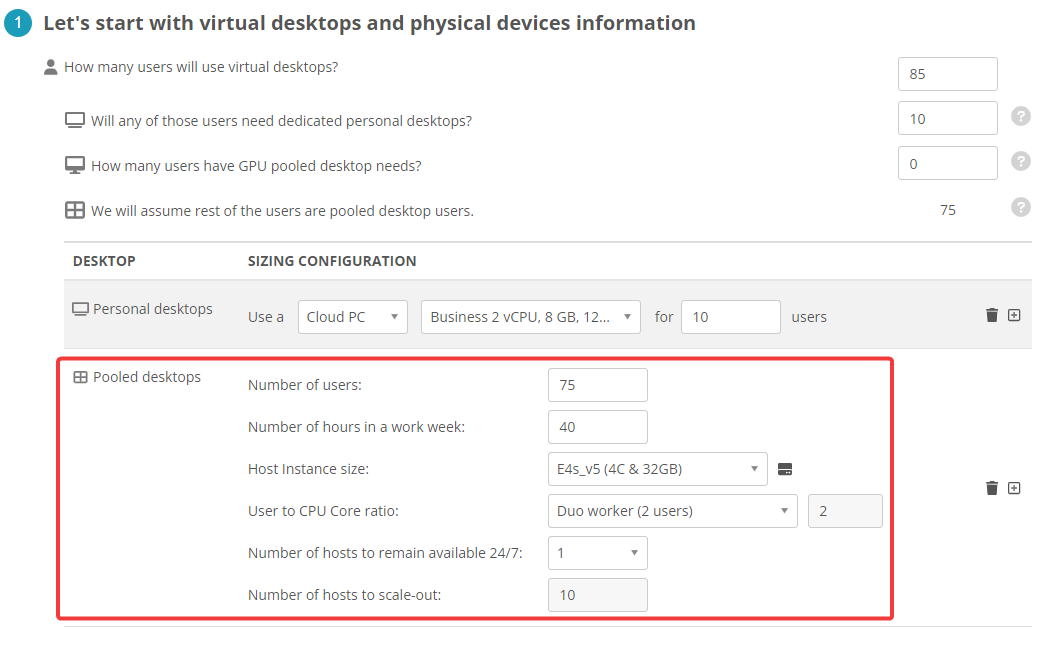The image size is (1046, 645).
Task: Click help icon for GPU pooled desktop needs
Action: click(x=1020, y=162)
